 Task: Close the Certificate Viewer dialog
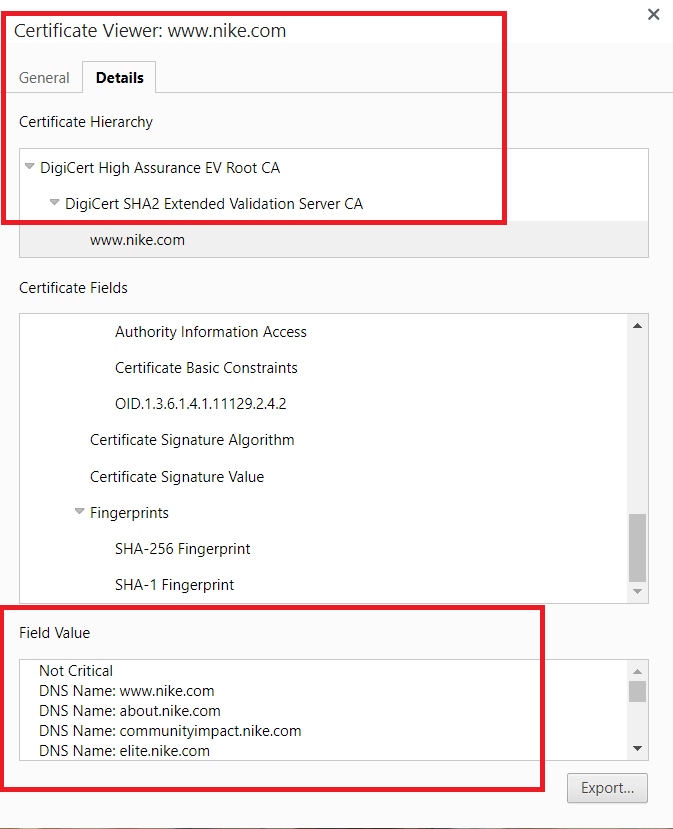pyautogui.click(x=653, y=14)
